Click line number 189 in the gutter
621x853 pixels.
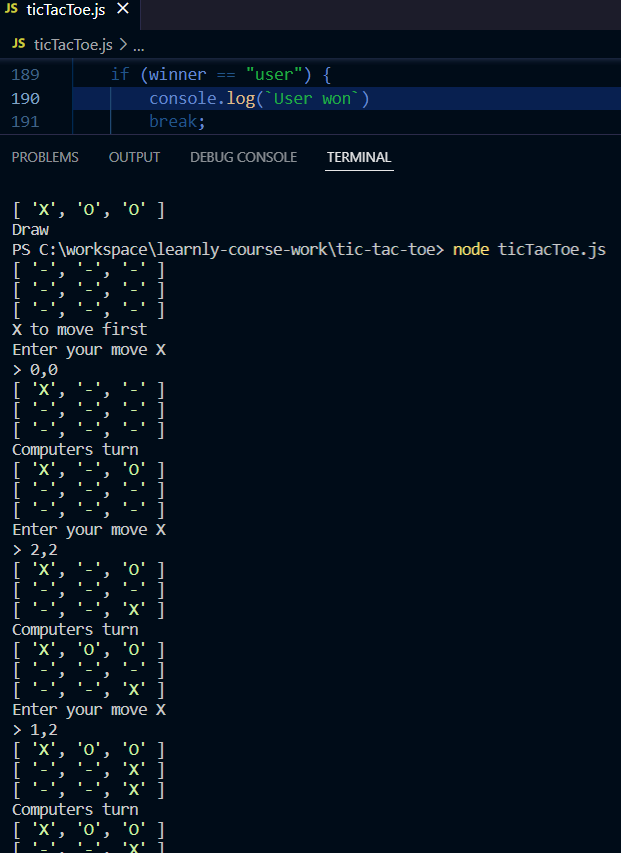click(x=26, y=75)
